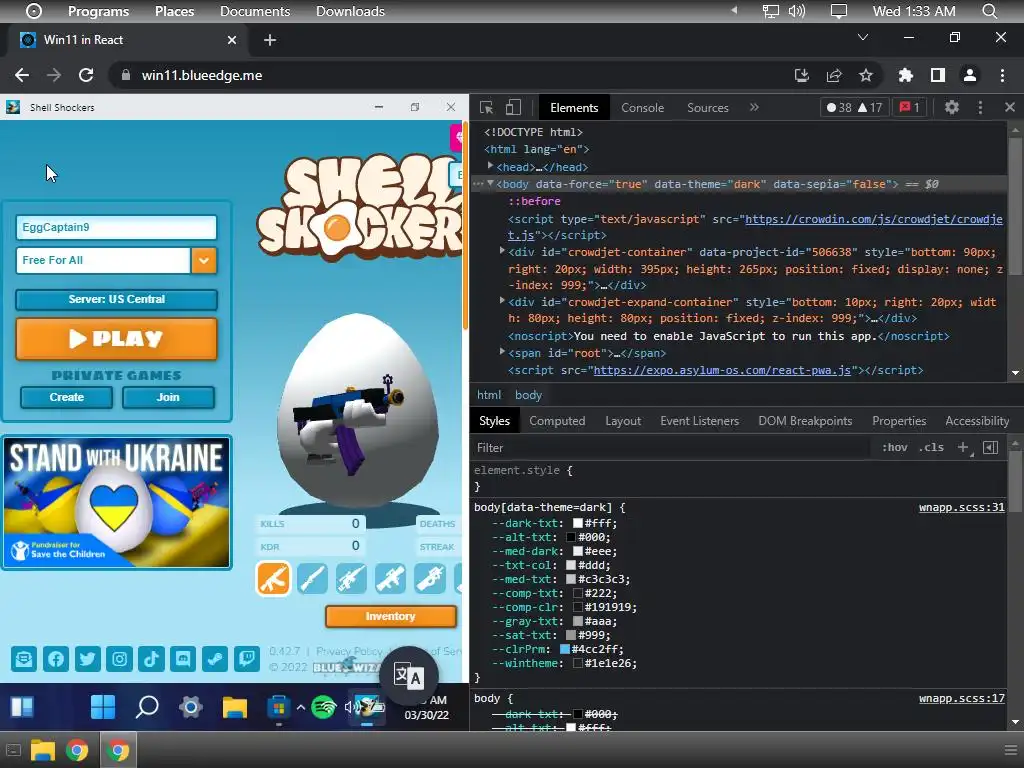Expand hidden tray icons caret on Win11 taskbar

(300, 707)
